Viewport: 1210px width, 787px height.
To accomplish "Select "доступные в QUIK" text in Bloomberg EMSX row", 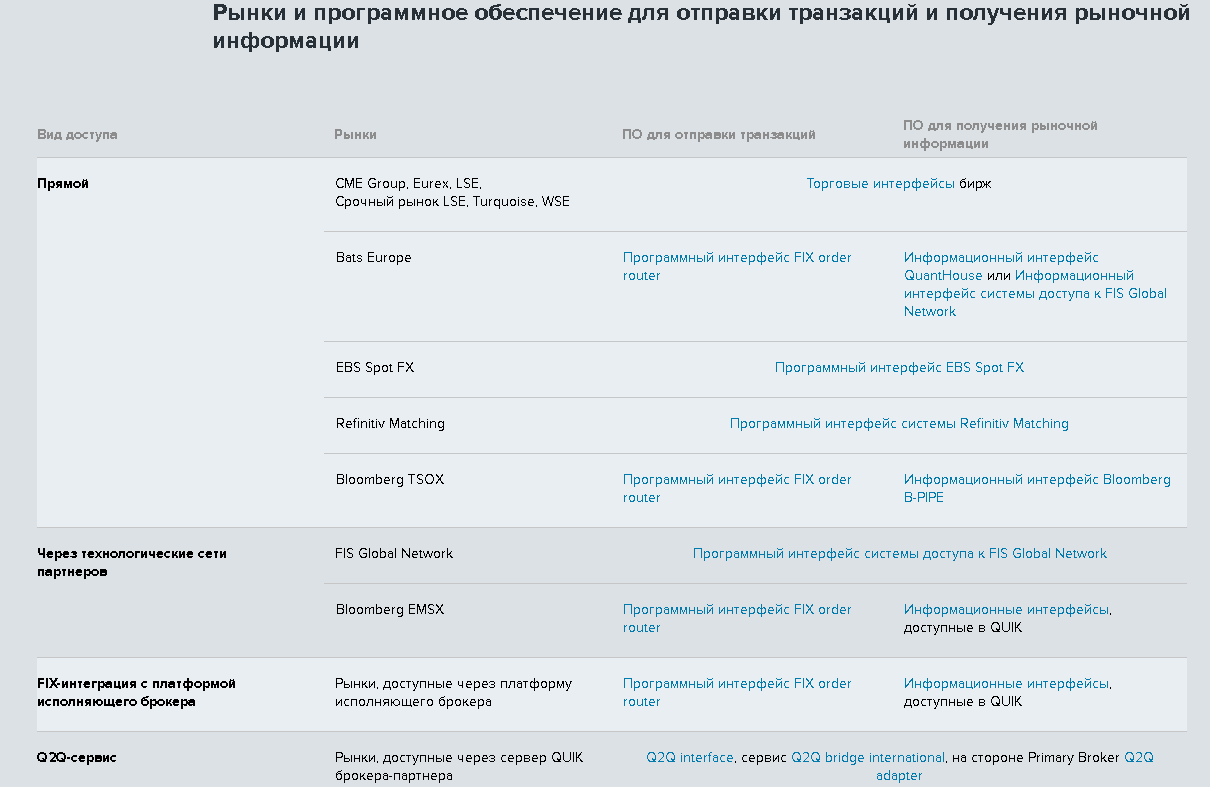I will click(963, 628).
